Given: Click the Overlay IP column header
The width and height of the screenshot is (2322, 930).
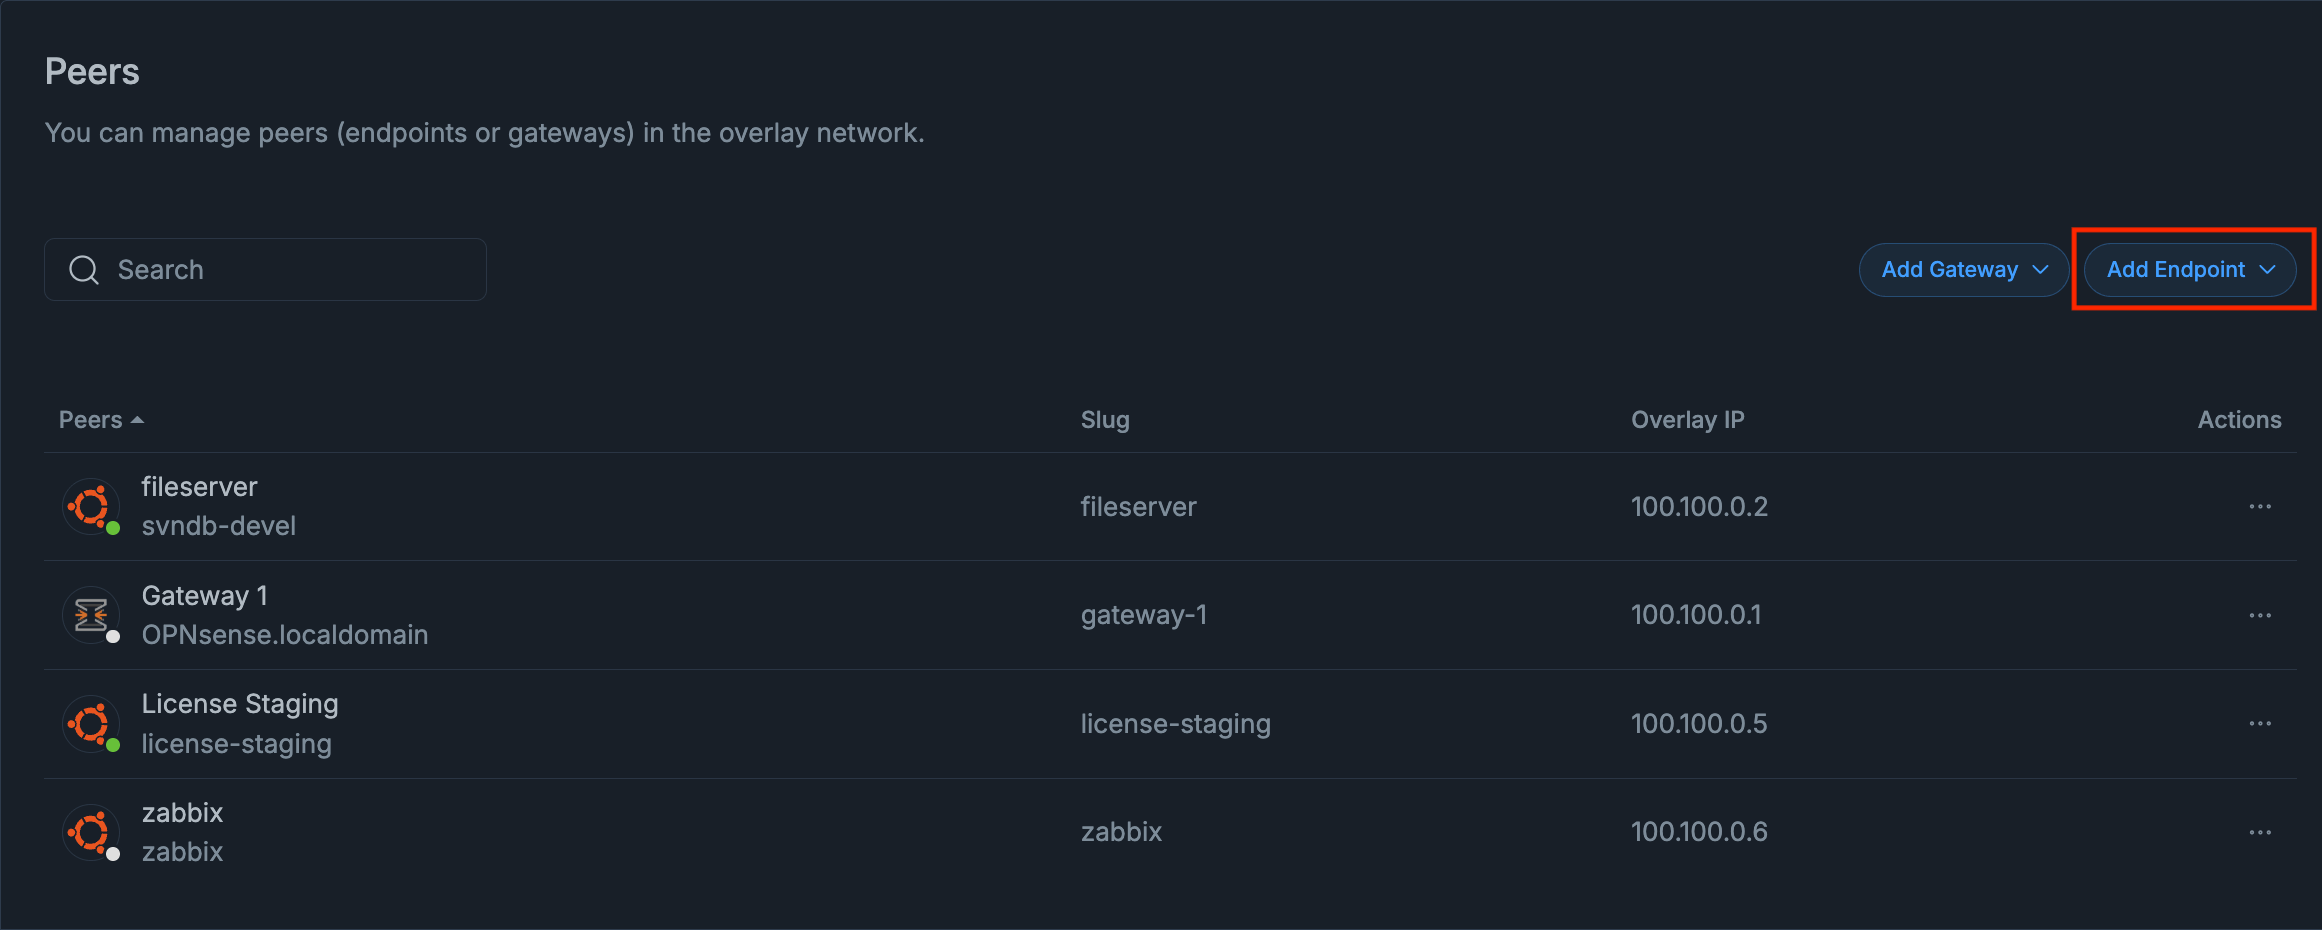Looking at the screenshot, I should click(x=1687, y=419).
